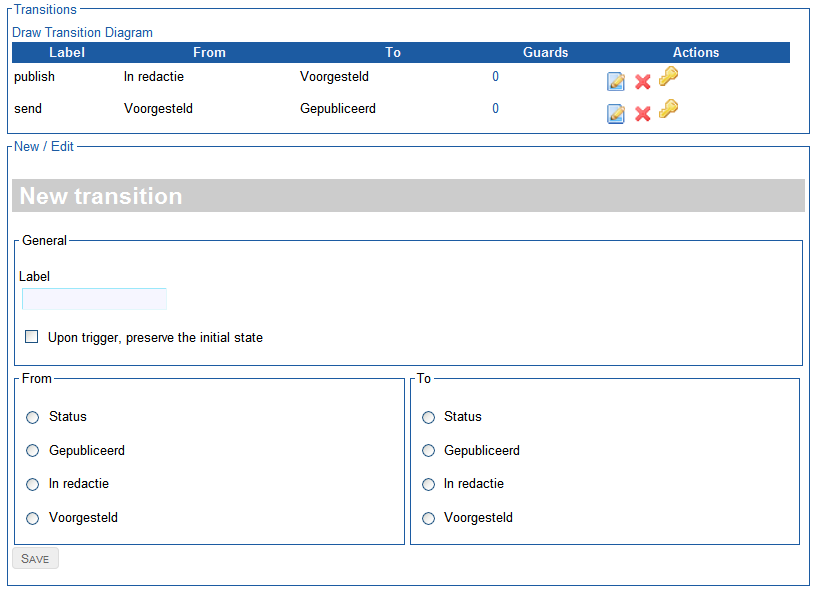This screenshot has width=823, height=594.
Task: Focus the Label text field
Action: click(94, 299)
